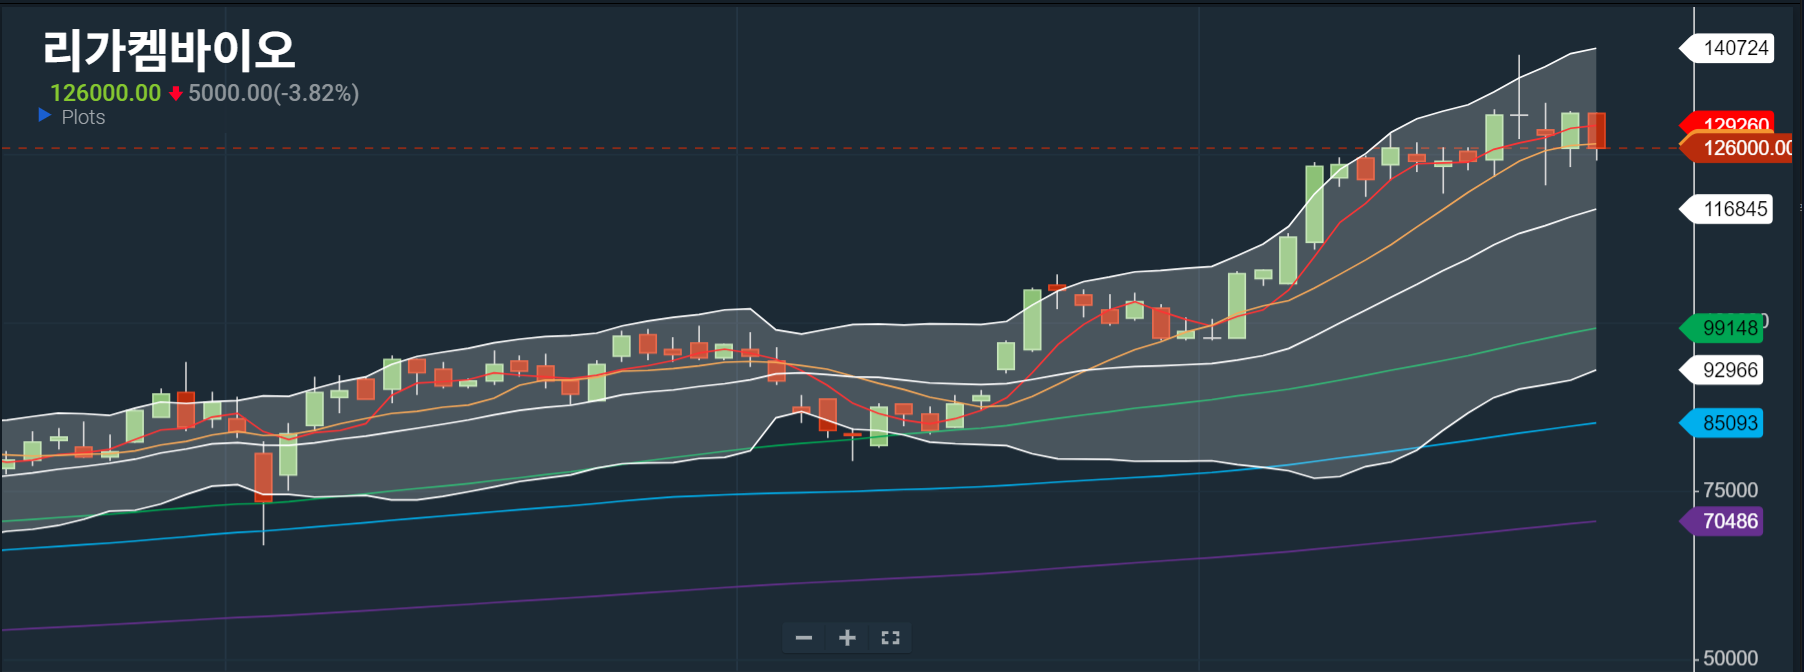
Task: Click the 리가켐바이오 stock title
Action: tap(168, 50)
